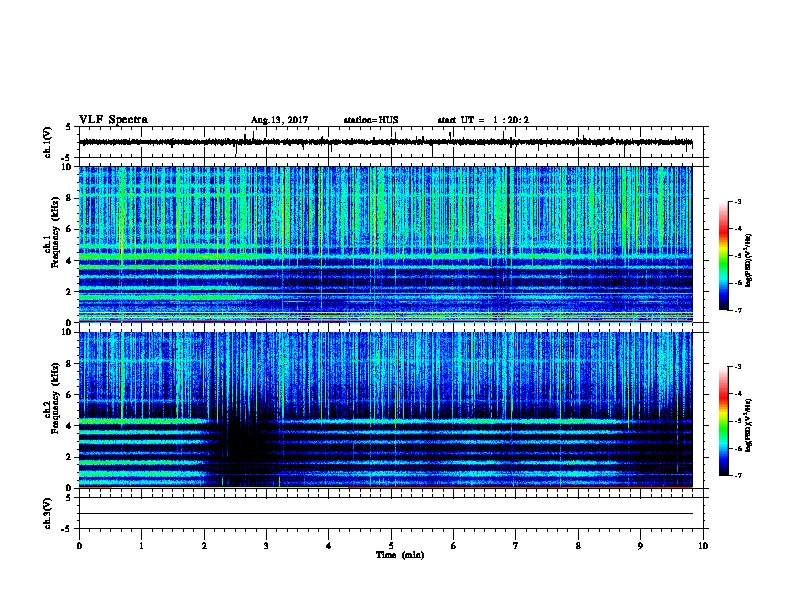Click time axis tick label "1"
792x612 pixels.
pyautogui.click(x=141, y=546)
